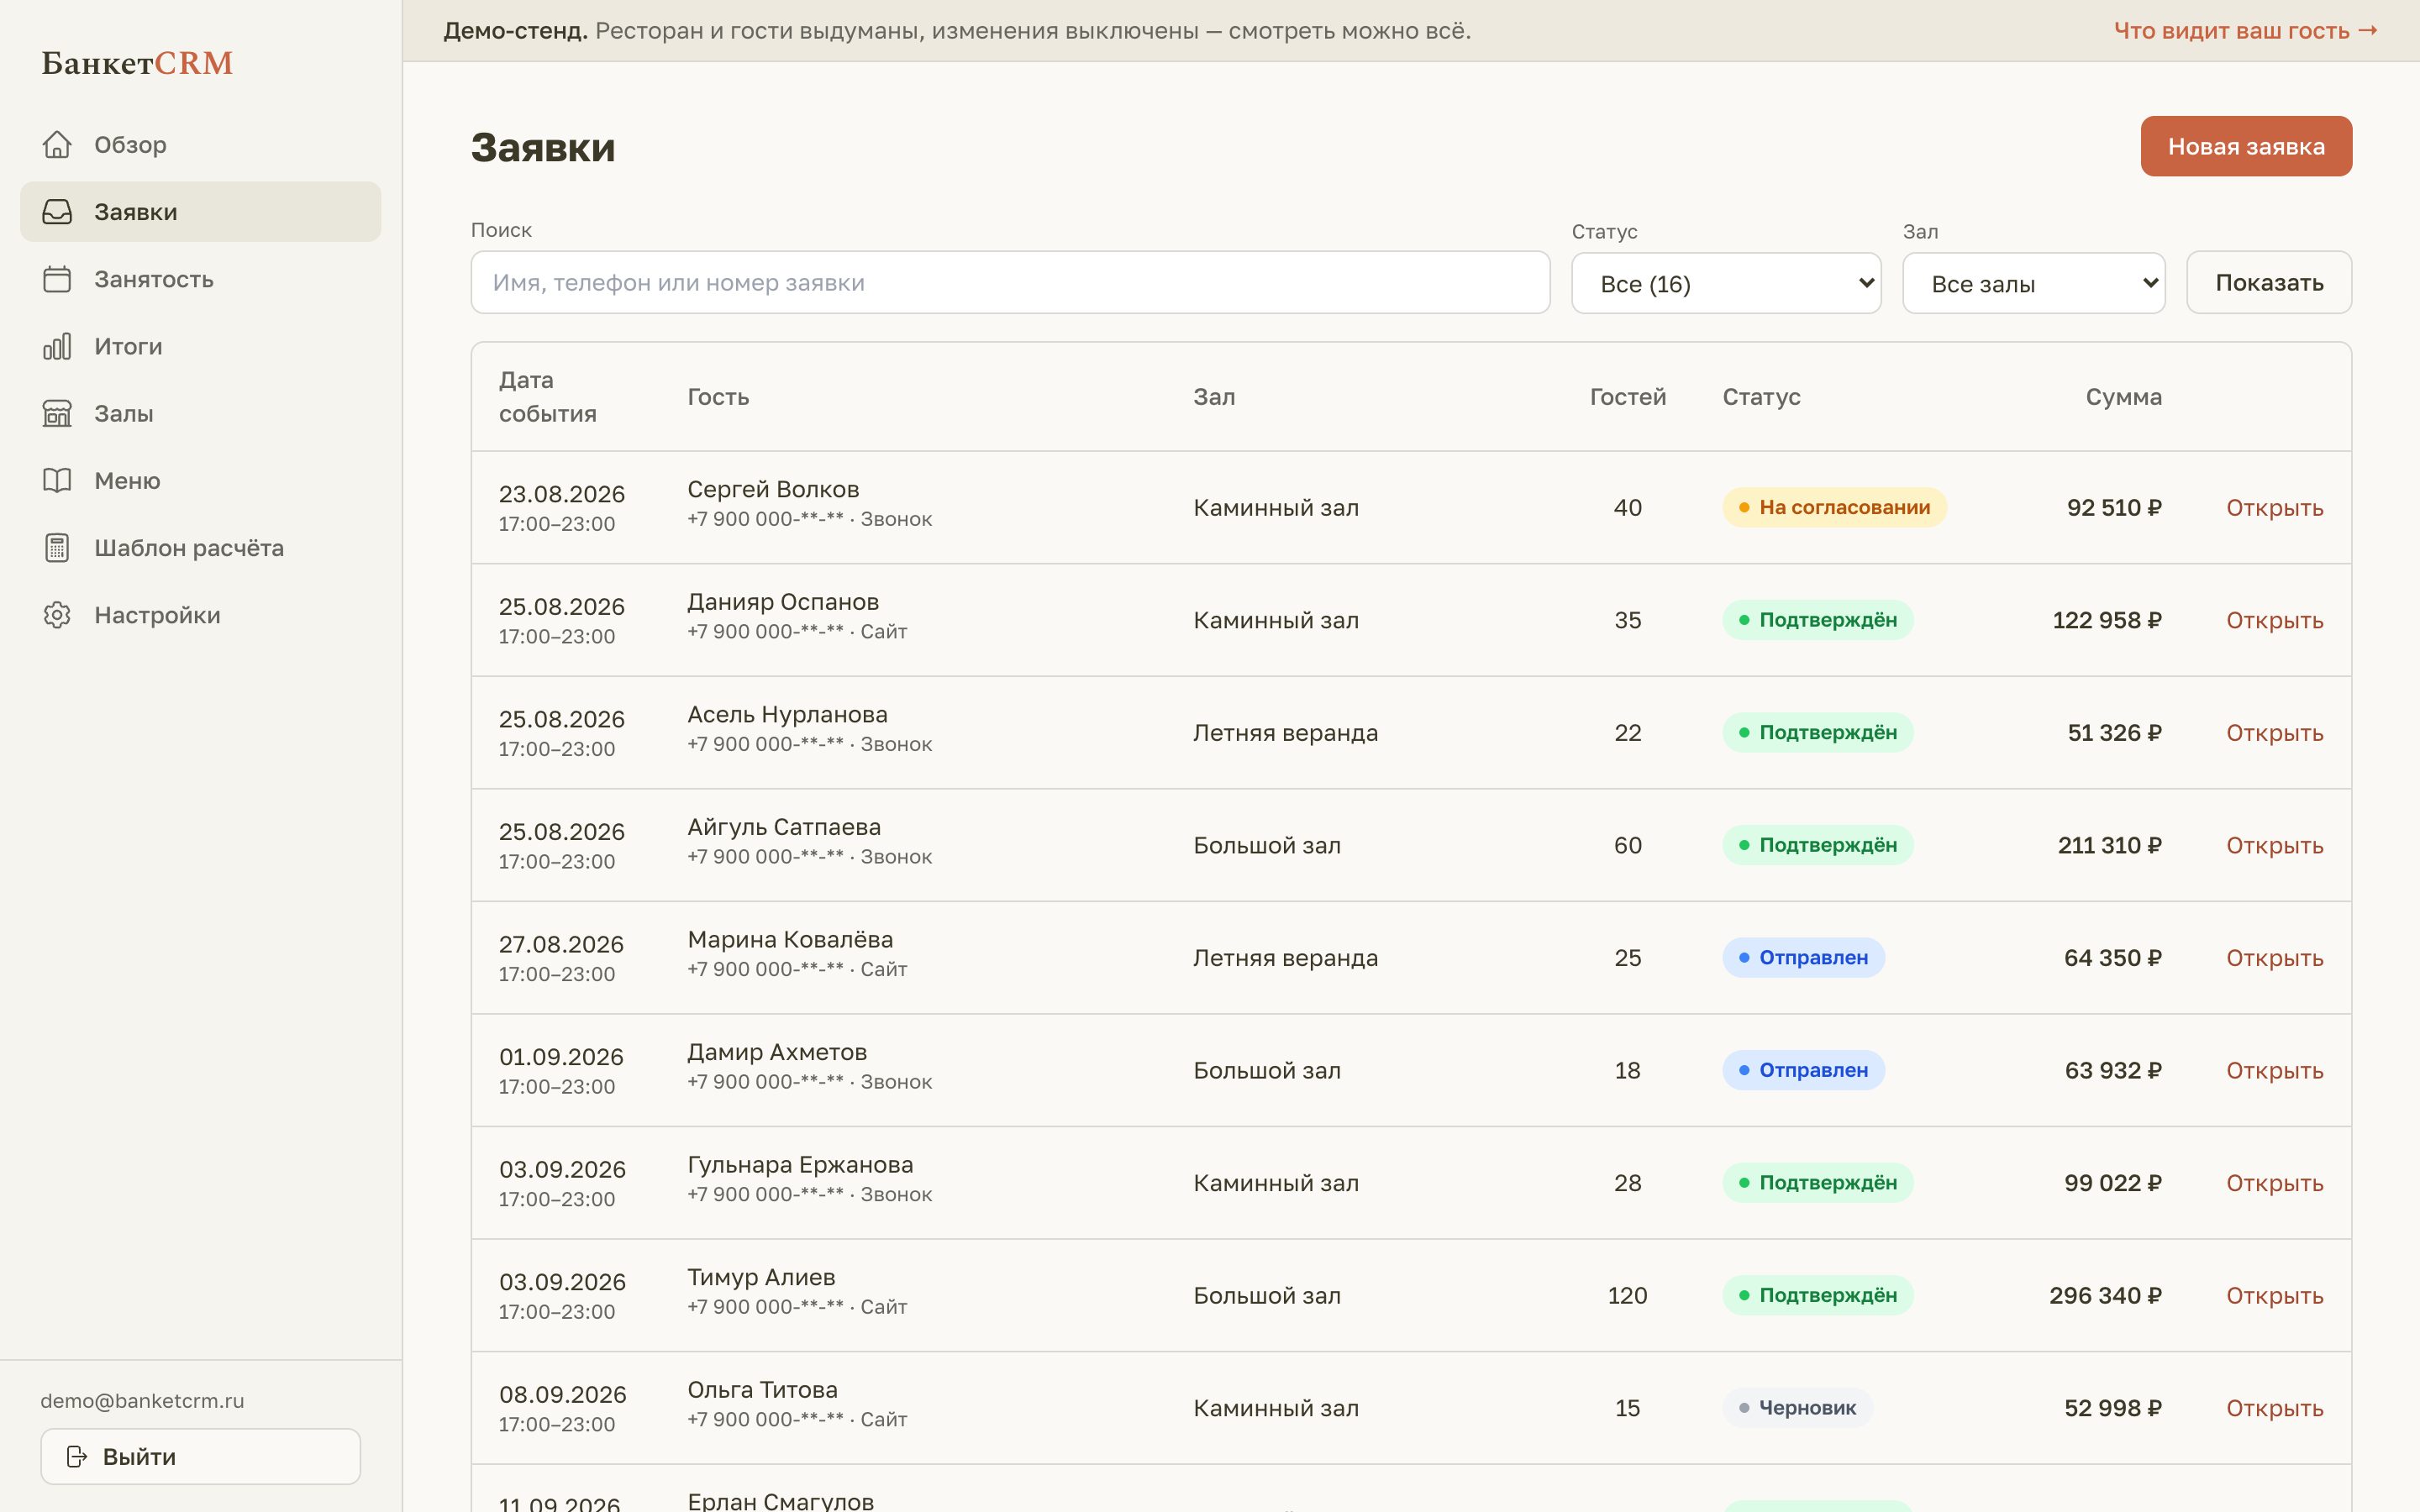Click the sum 296 340 ₽
2420x1512 pixels.
point(2105,1295)
